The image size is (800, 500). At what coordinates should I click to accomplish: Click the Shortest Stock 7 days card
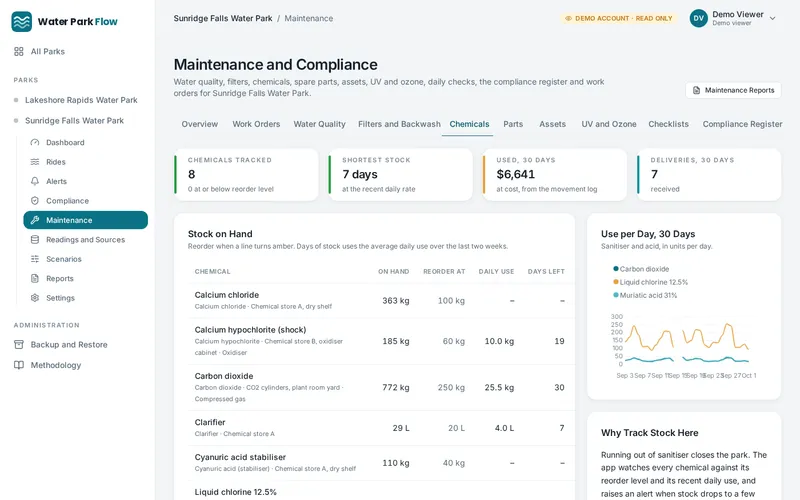(401, 174)
